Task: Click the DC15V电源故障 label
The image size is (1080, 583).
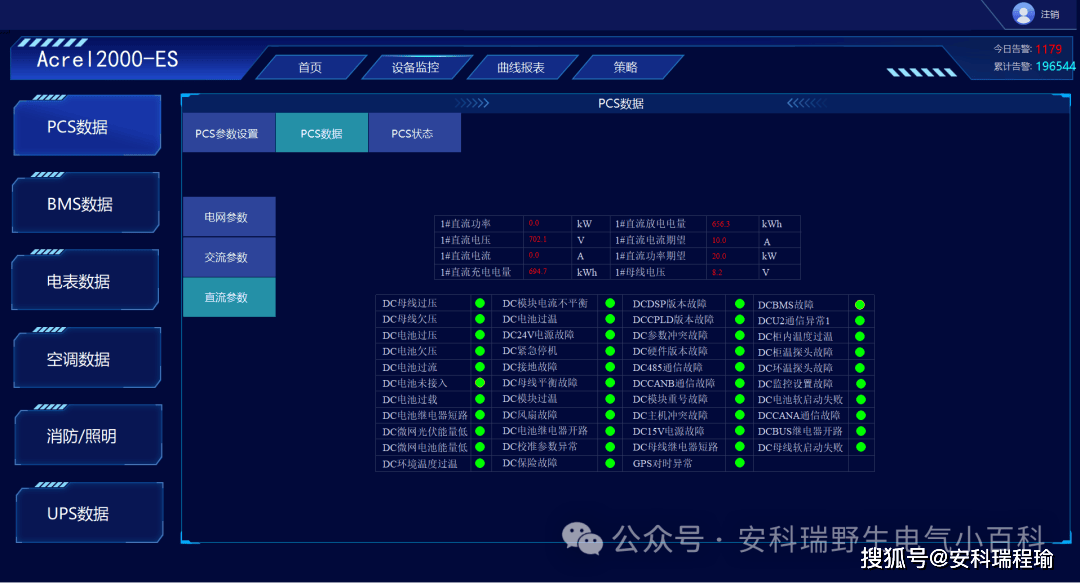Action: 668,431
